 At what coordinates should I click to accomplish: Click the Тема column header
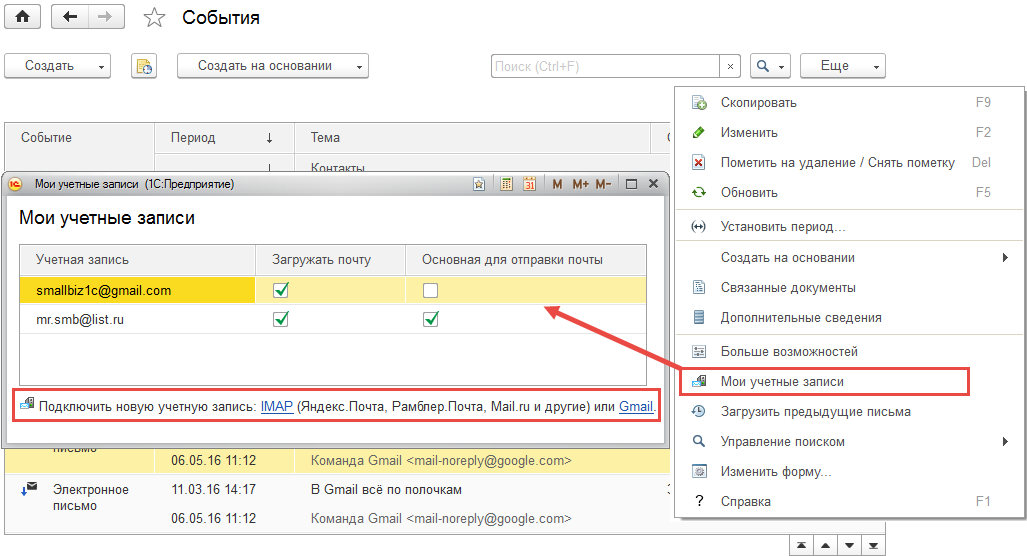[x=472, y=138]
